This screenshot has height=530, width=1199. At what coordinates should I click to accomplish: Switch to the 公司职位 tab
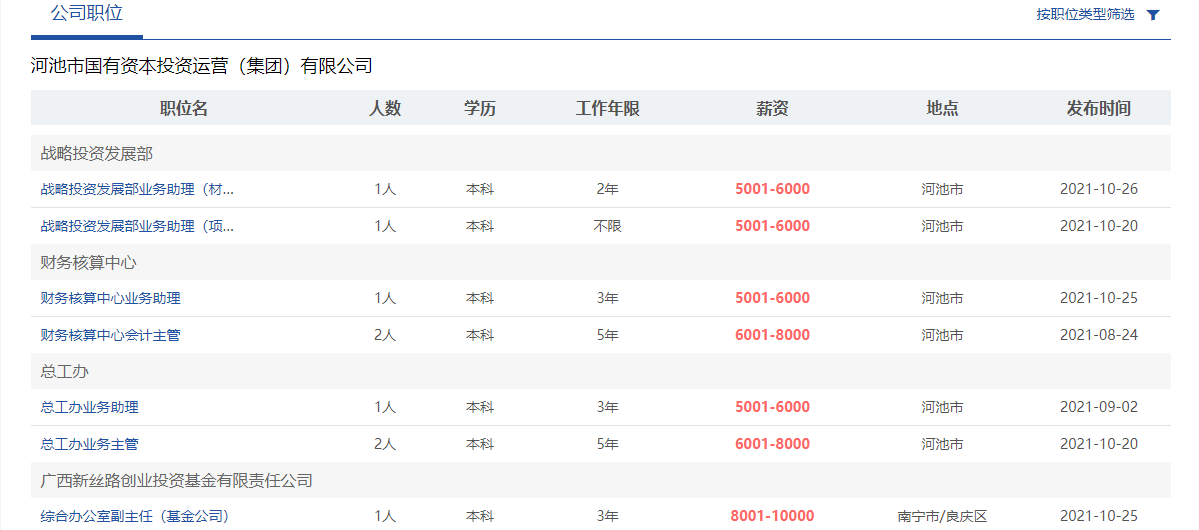[x=86, y=13]
